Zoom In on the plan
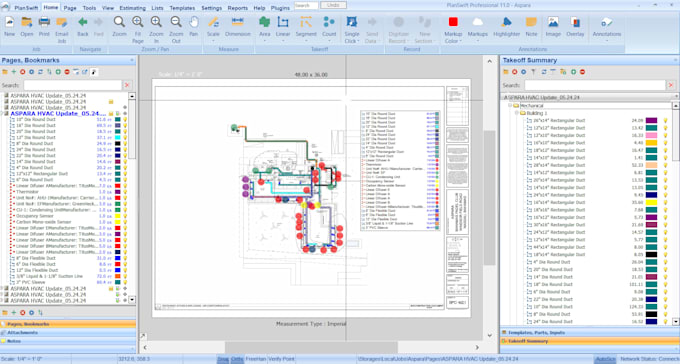The height and width of the screenshot is (364, 680). (156, 30)
